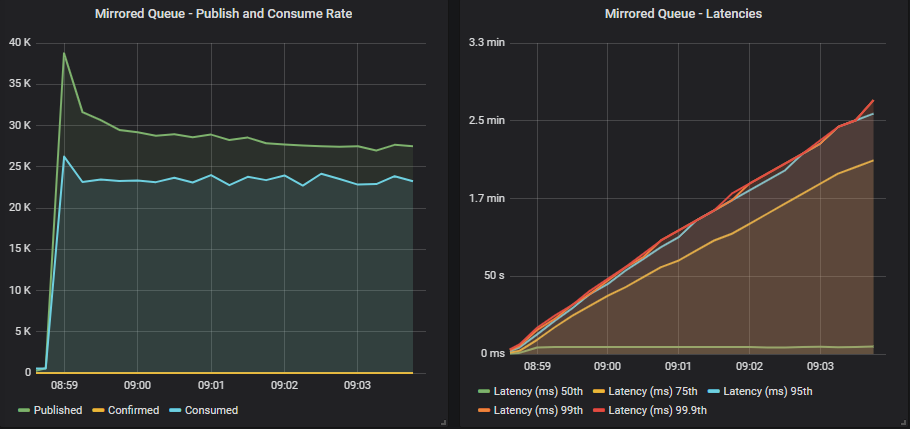Click the yellow Latency 75th color swatch

[603, 391]
